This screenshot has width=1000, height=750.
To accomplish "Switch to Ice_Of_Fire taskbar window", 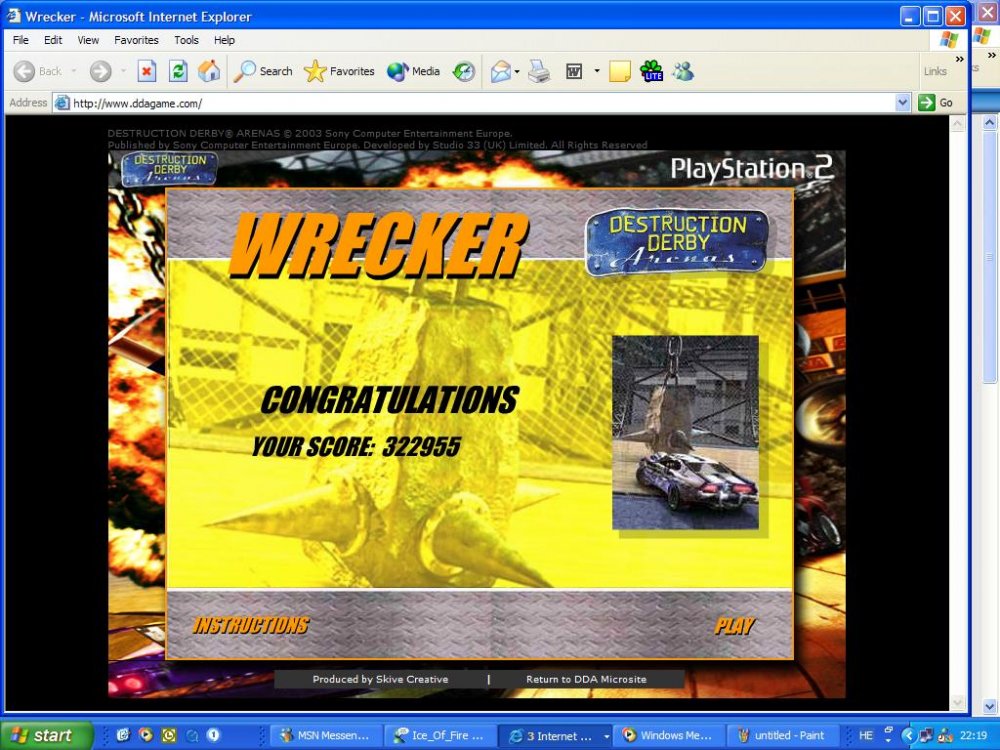I will (440, 736).
